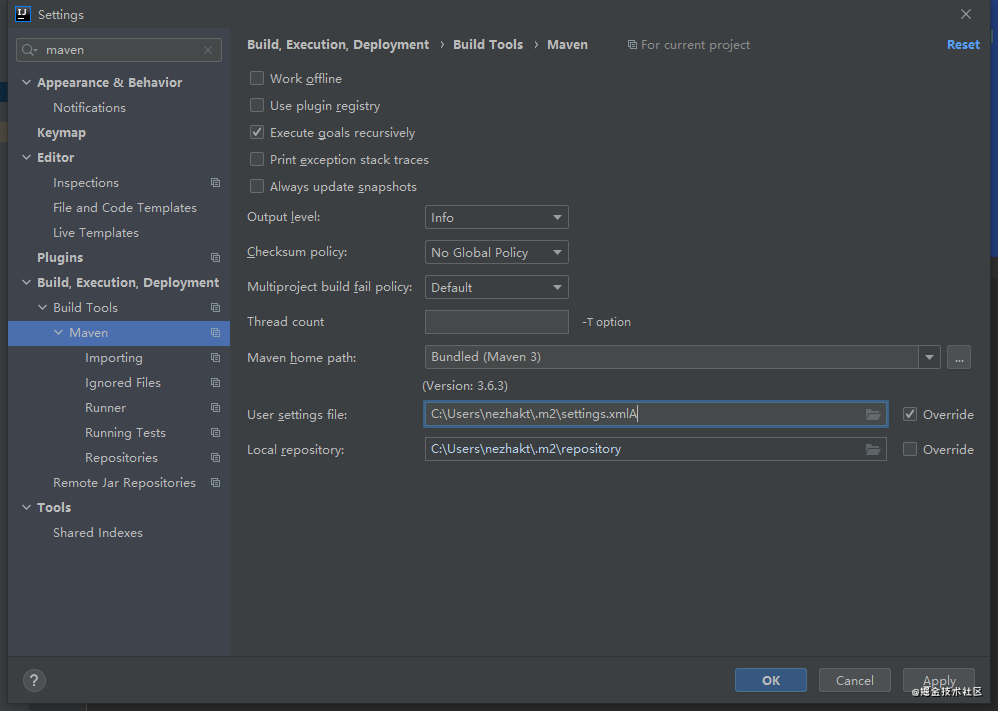Viewport: 998px width, 711px height.
Task: Click the Reset link
Action: click(x=962, y=44)
